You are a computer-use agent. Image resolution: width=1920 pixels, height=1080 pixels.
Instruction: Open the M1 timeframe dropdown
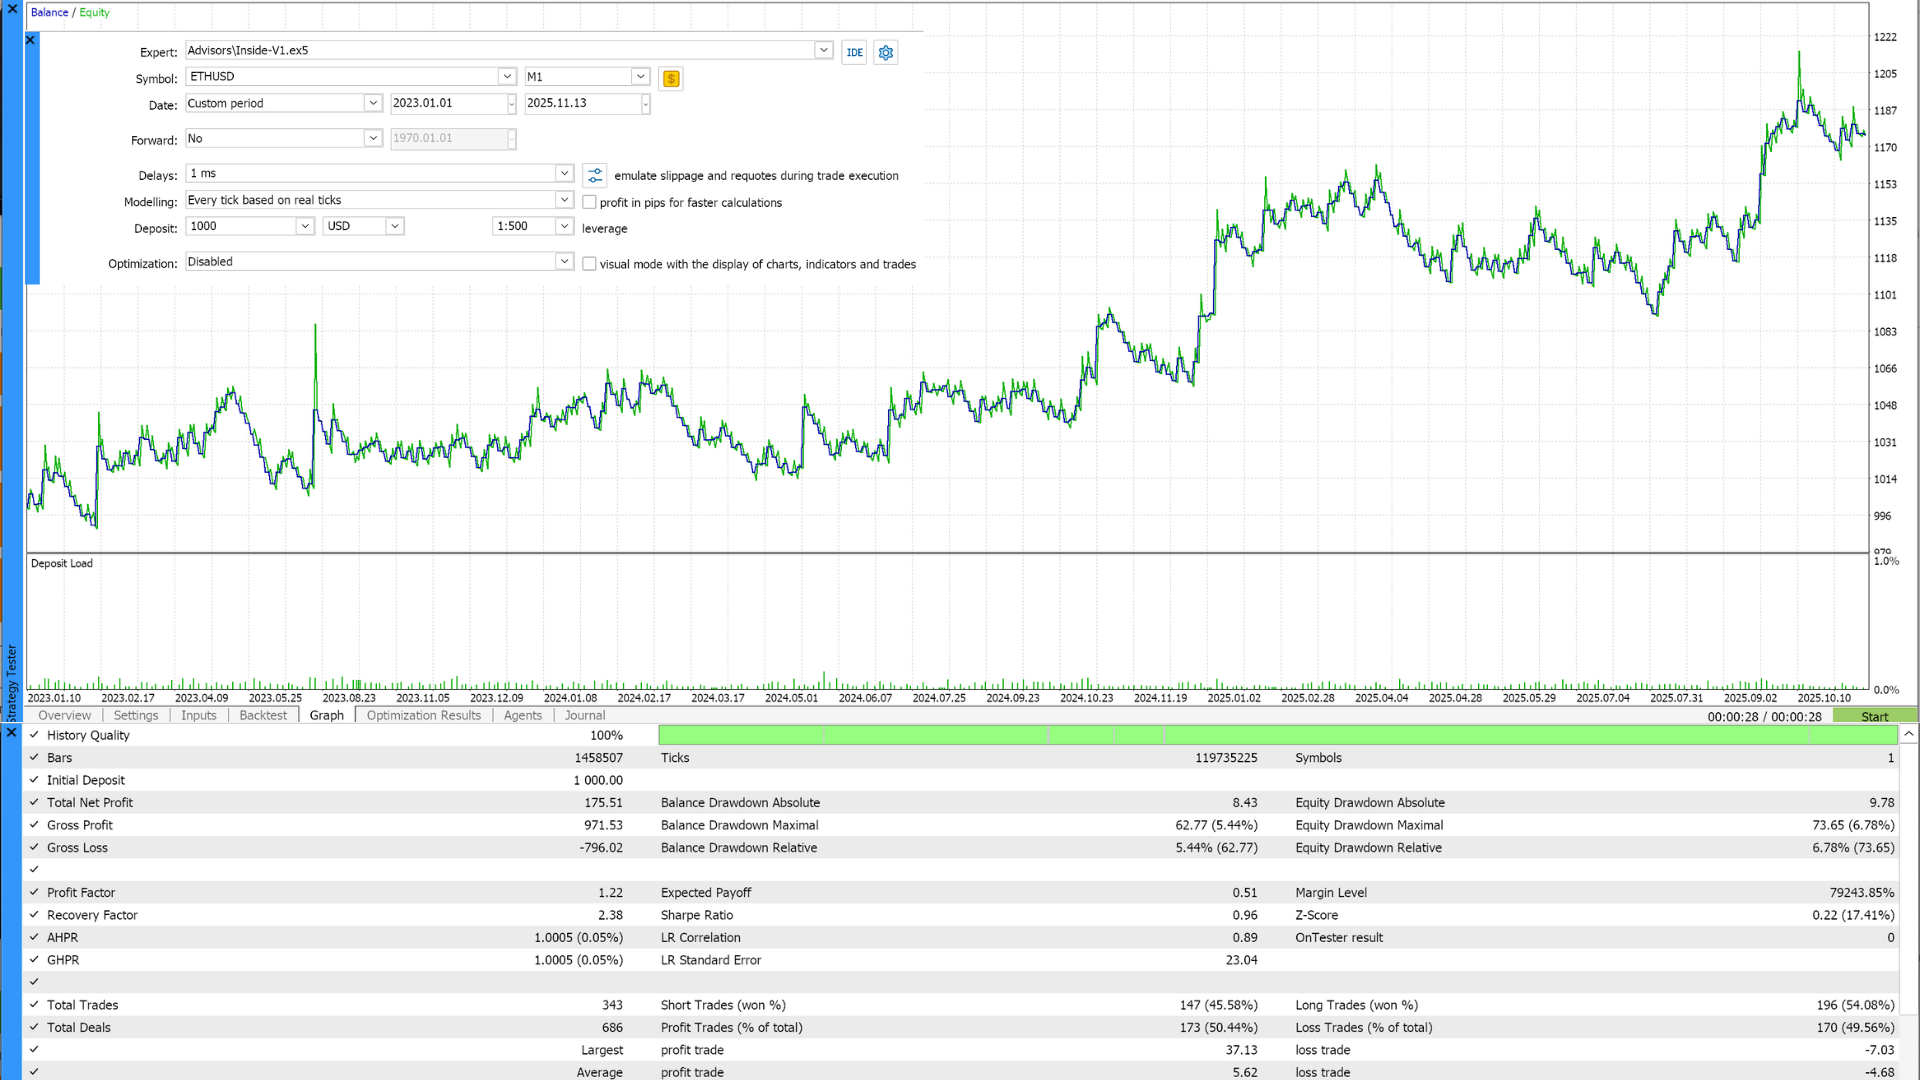640,77
